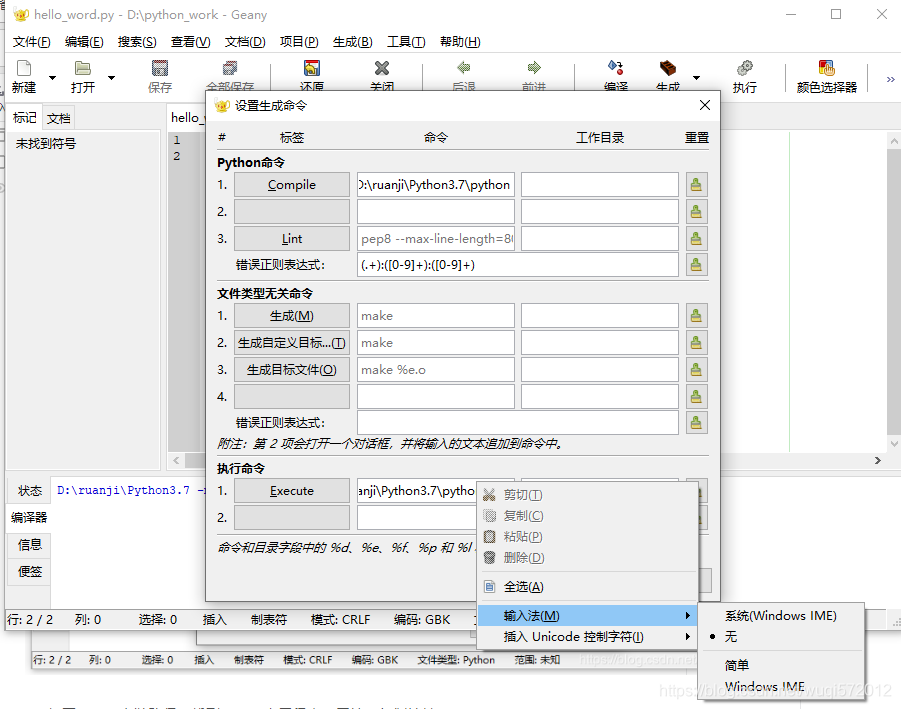The height and width of the screenshot is (709, 901).
Task: Click the make %e.o command field
Action: click(x=436, y=369)
